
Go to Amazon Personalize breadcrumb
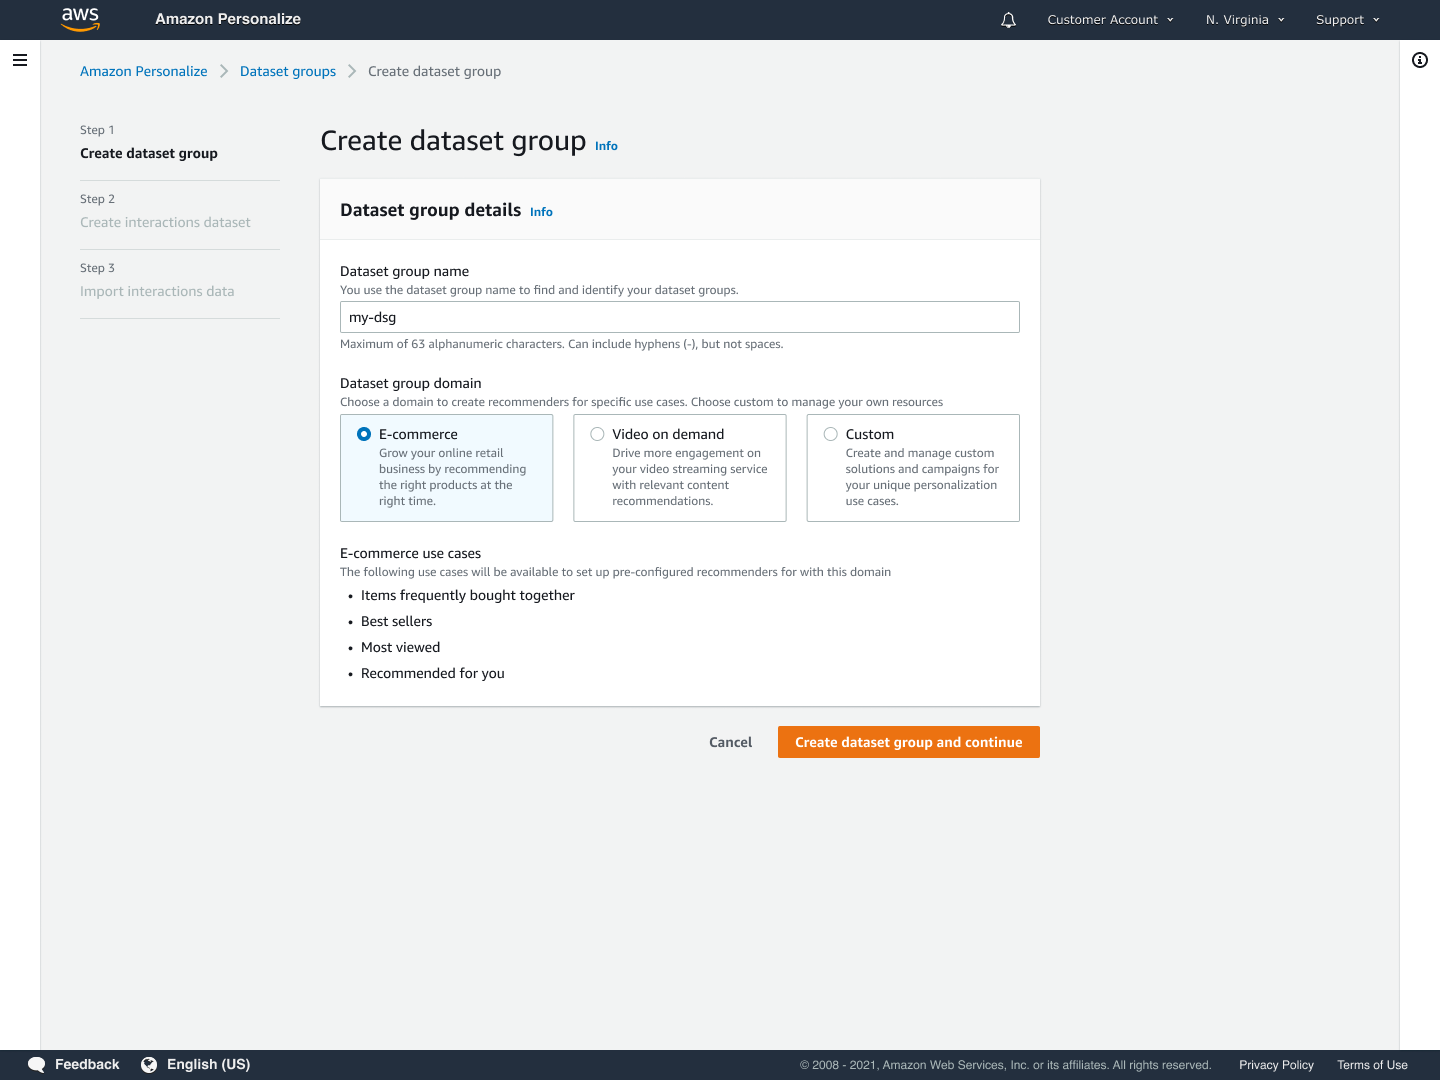pyautogui.click(x=144, y=71)
